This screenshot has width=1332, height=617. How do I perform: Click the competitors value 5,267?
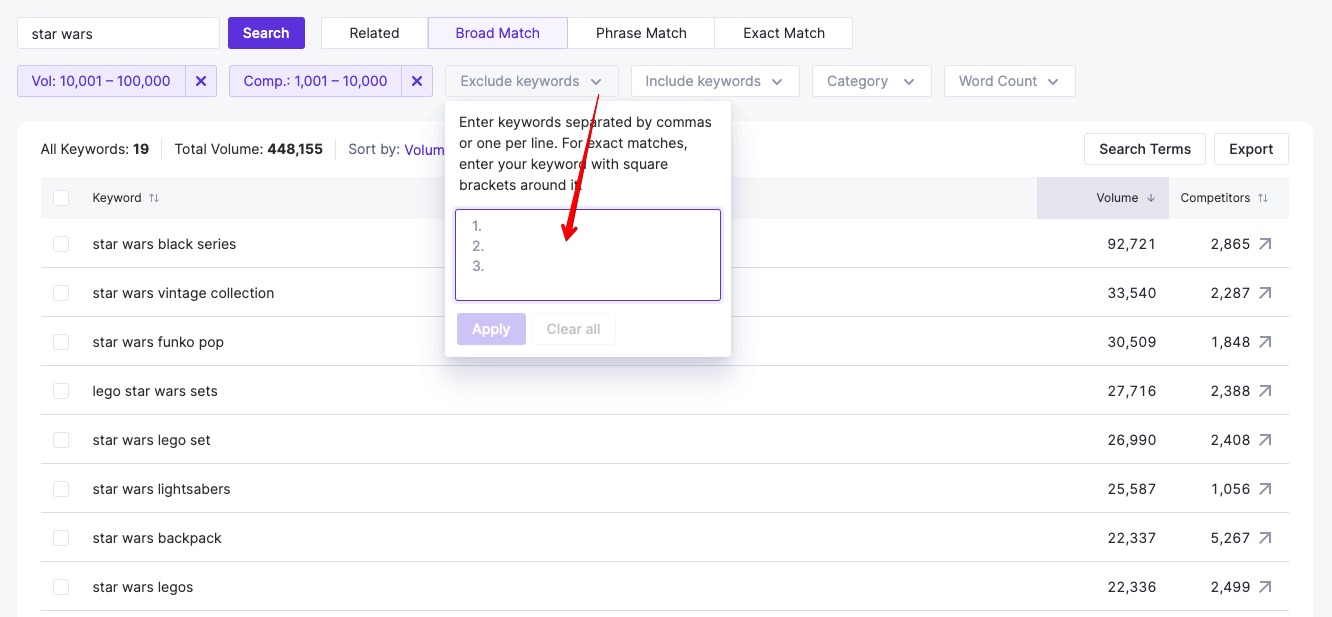[1230, 538]
